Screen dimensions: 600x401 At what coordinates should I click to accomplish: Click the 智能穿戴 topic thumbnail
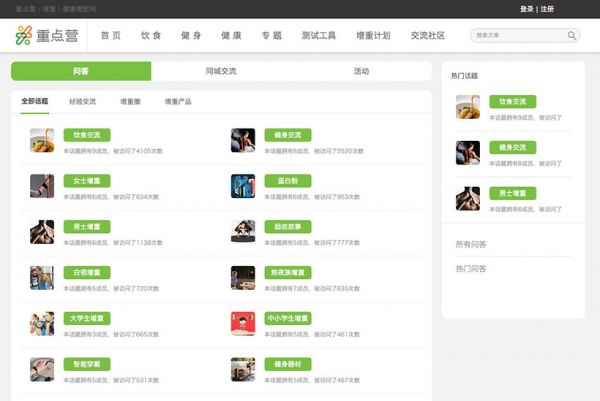(42, 370)
